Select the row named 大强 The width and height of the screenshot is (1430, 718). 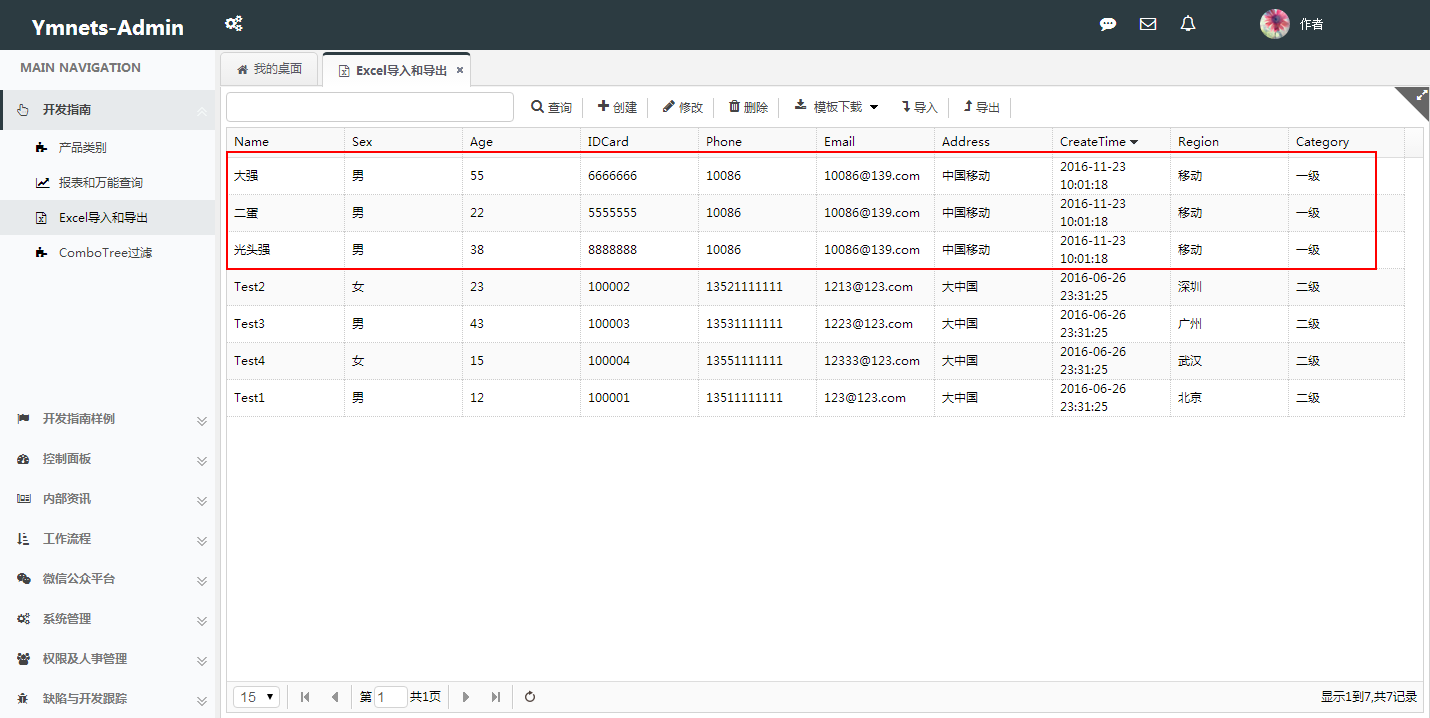[x=816, y=176]
